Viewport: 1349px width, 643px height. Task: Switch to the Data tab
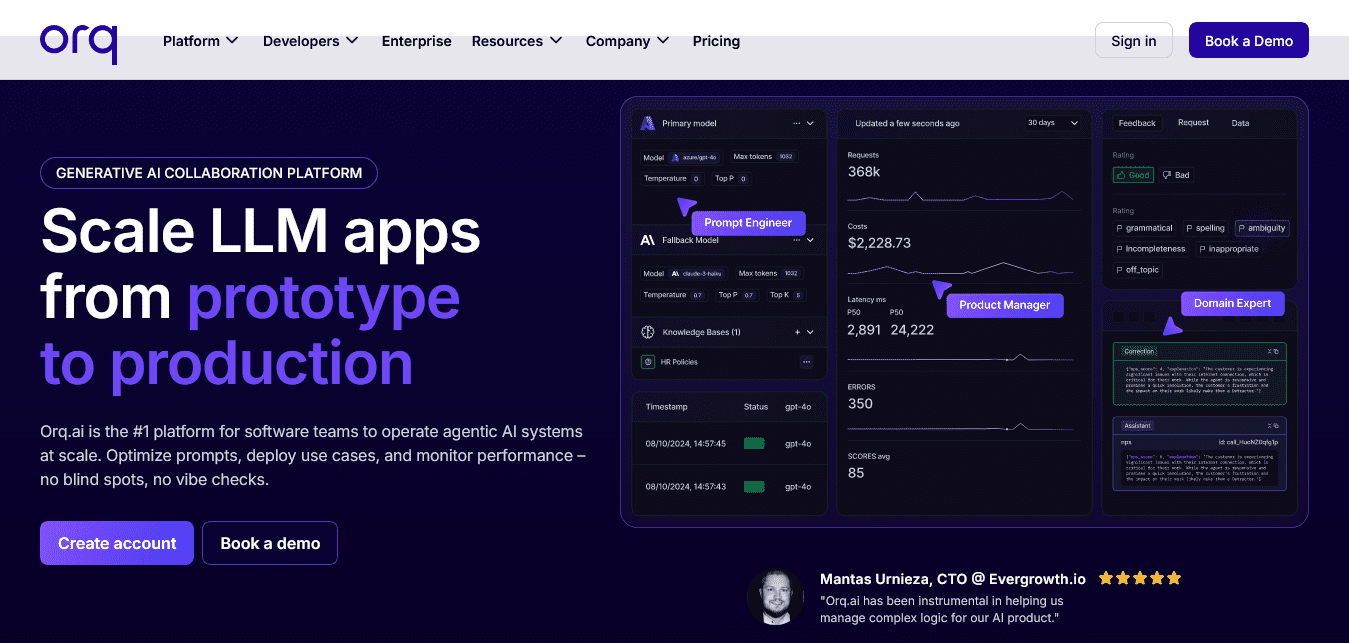(x=1240, y=123)
